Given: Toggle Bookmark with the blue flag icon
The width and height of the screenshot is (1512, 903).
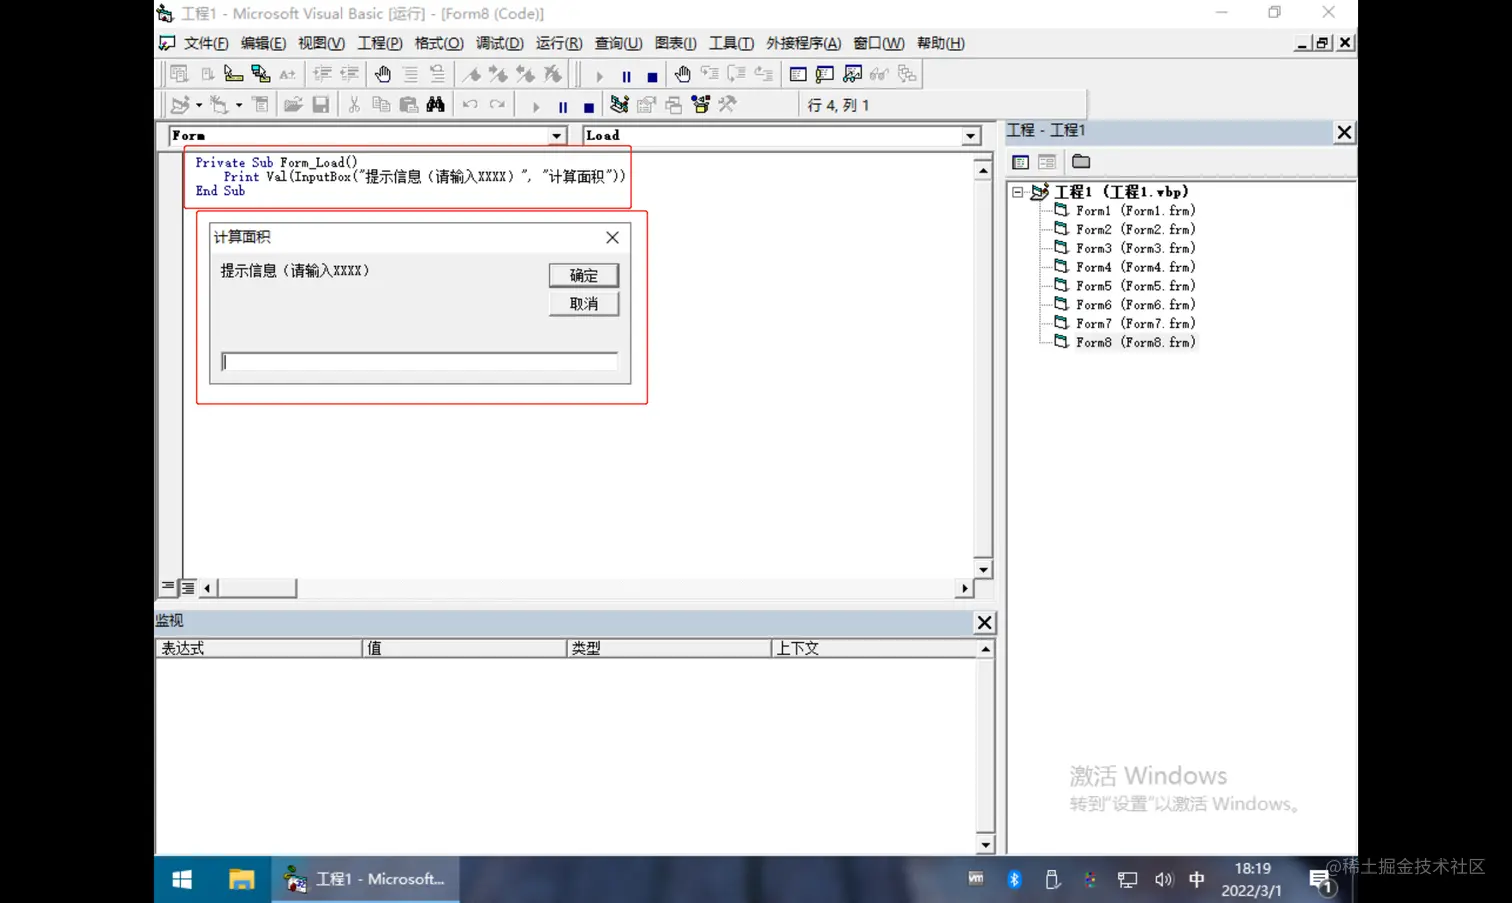Looking at the screenshot, I should 471,74.
